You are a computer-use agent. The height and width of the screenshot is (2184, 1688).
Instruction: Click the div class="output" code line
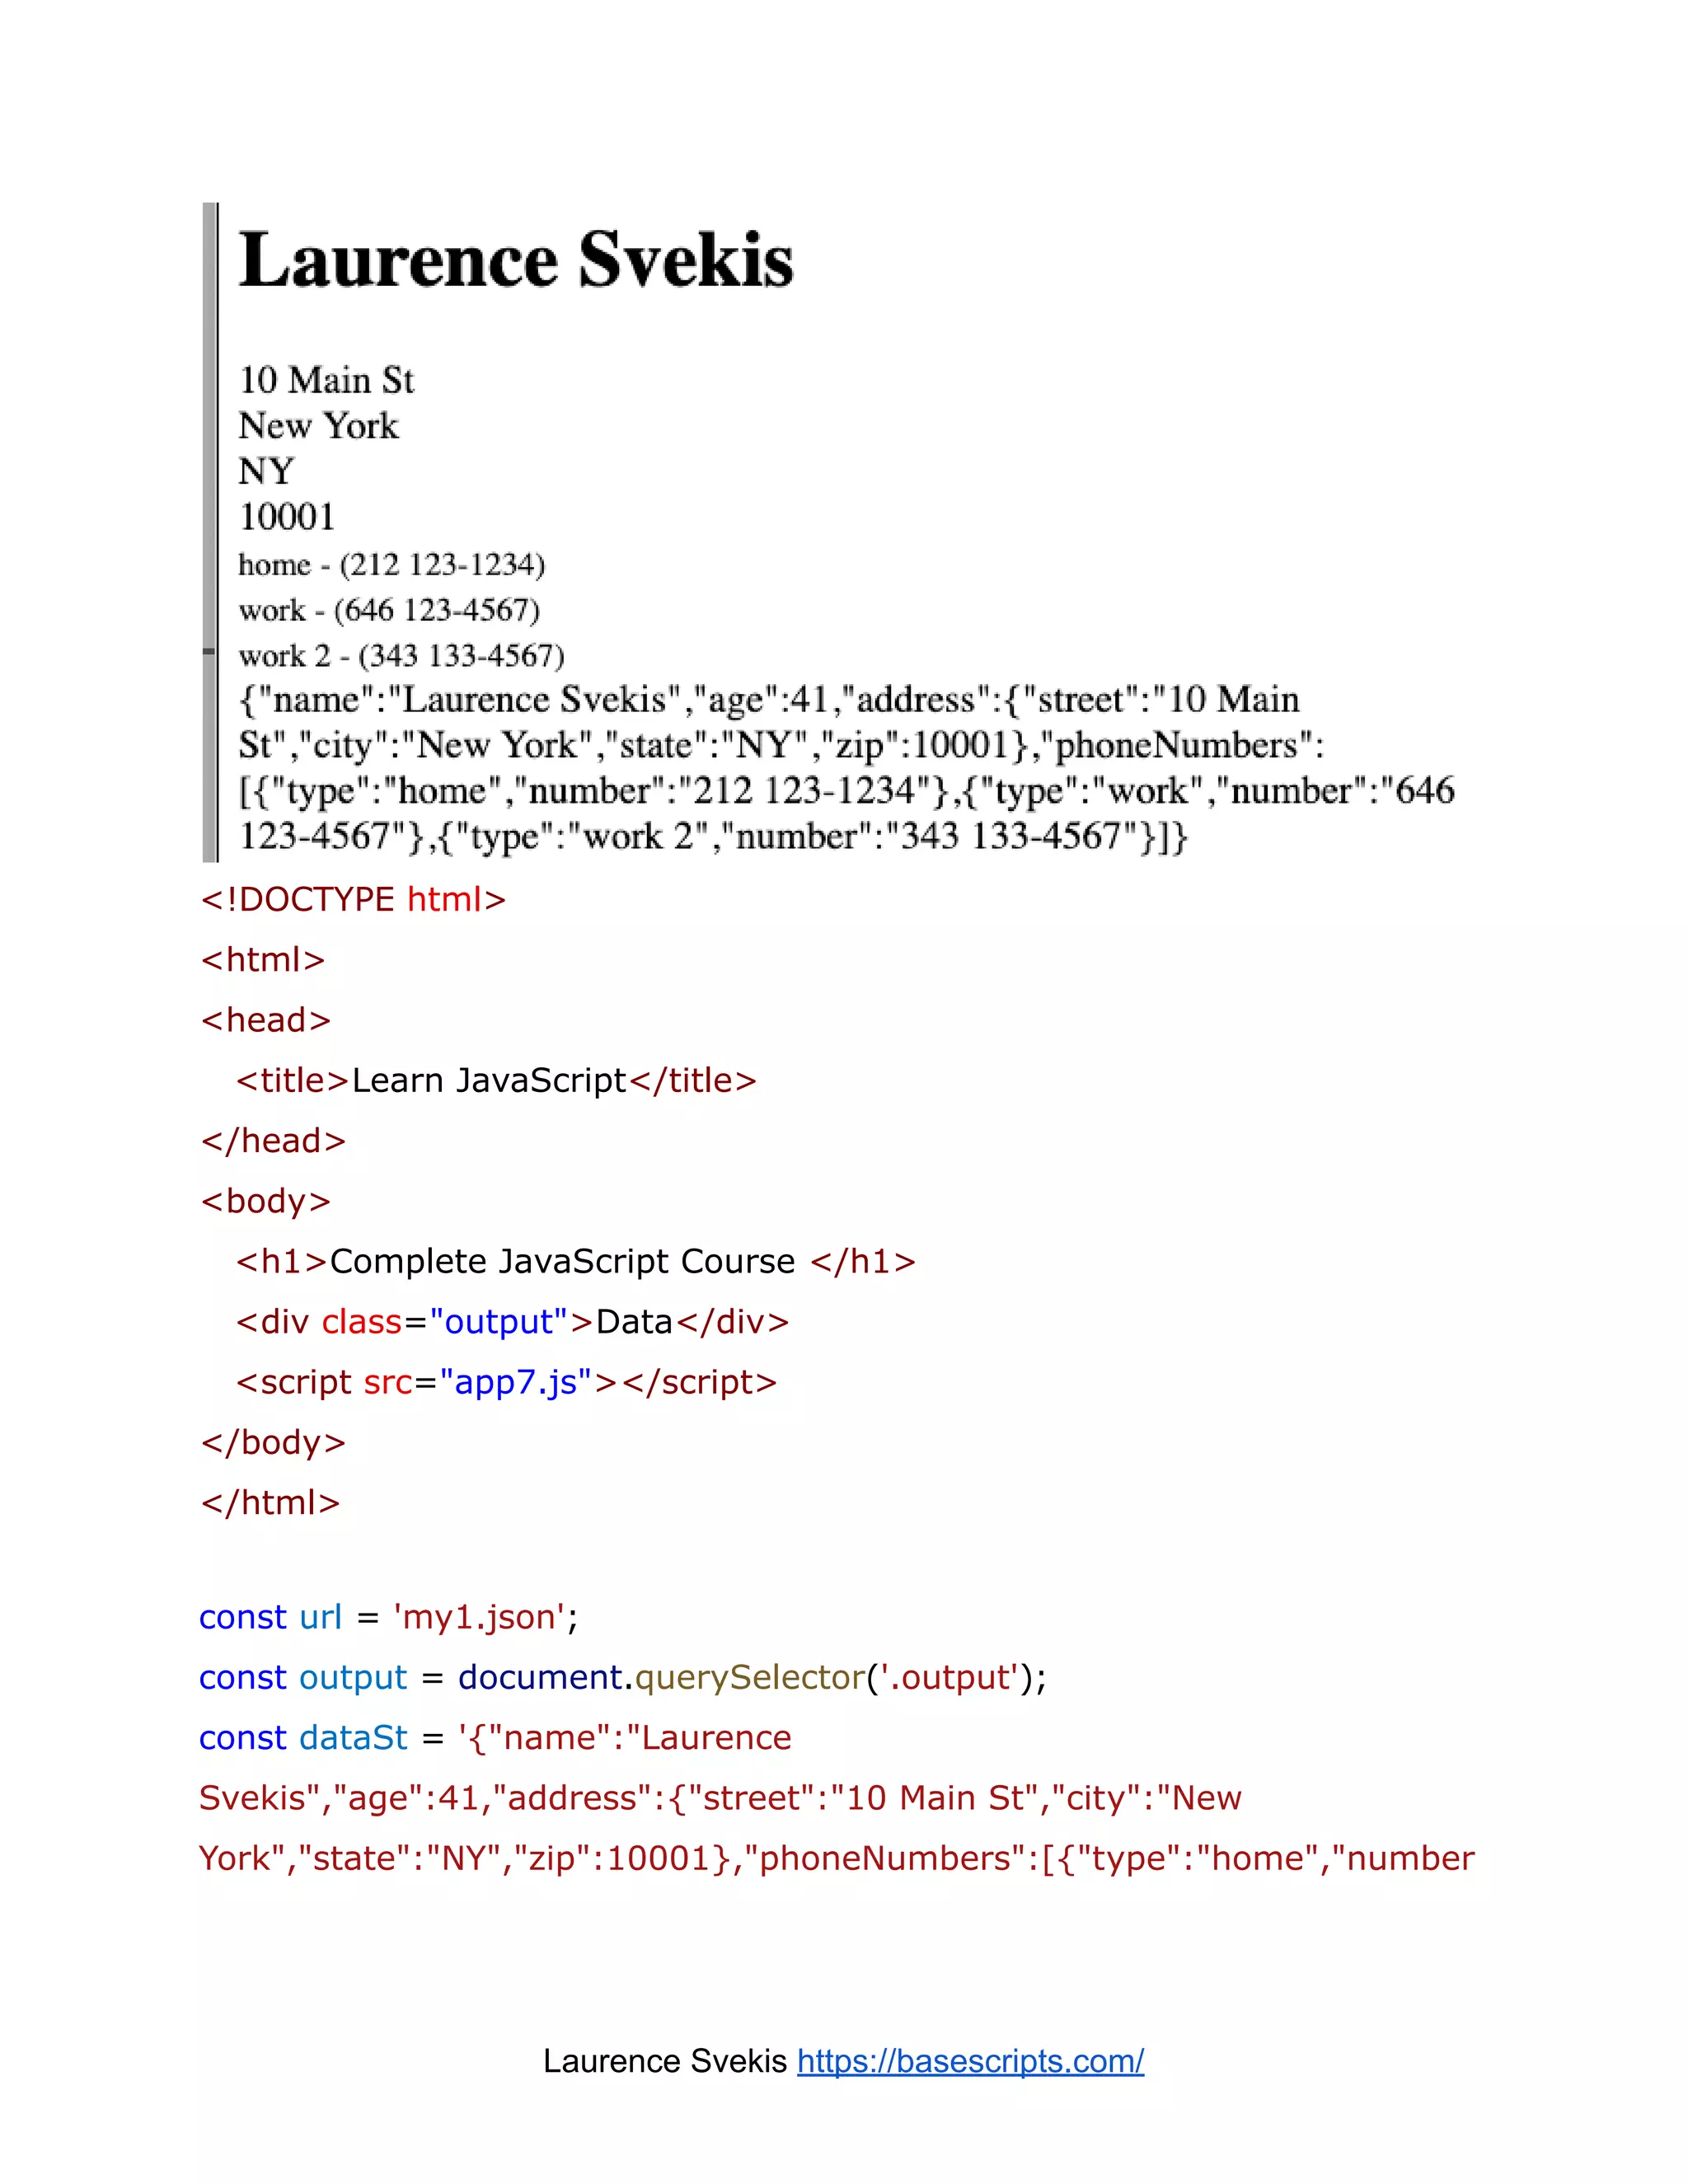(513, 1322)
